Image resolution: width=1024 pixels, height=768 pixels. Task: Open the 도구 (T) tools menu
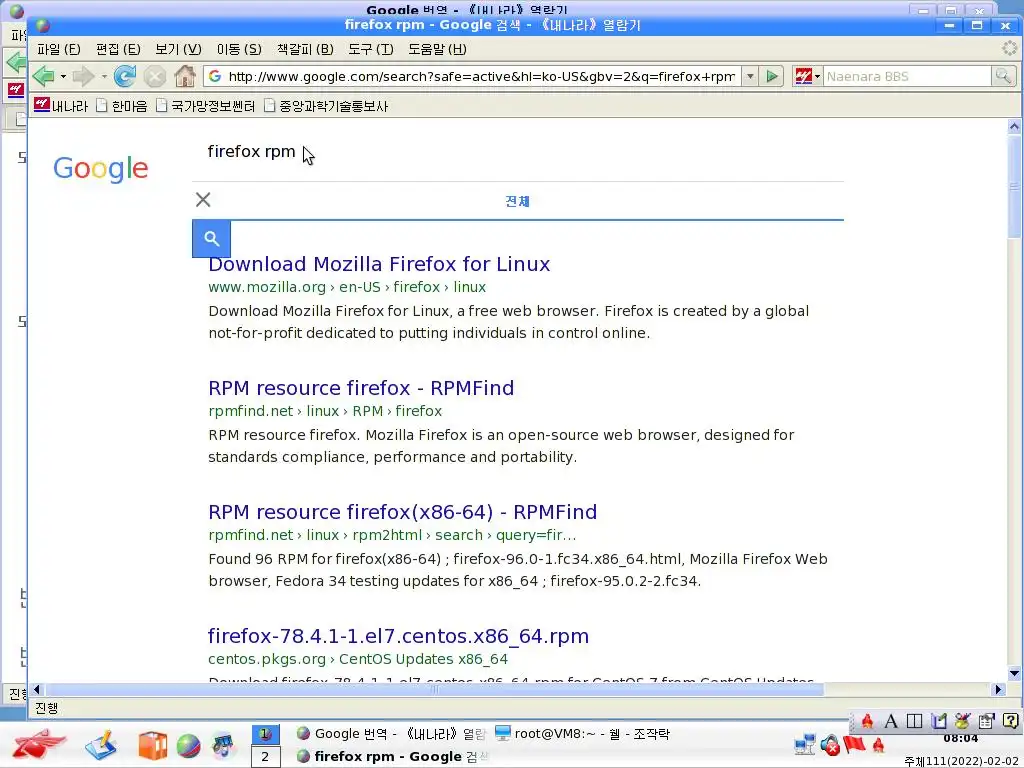[371, 49]
